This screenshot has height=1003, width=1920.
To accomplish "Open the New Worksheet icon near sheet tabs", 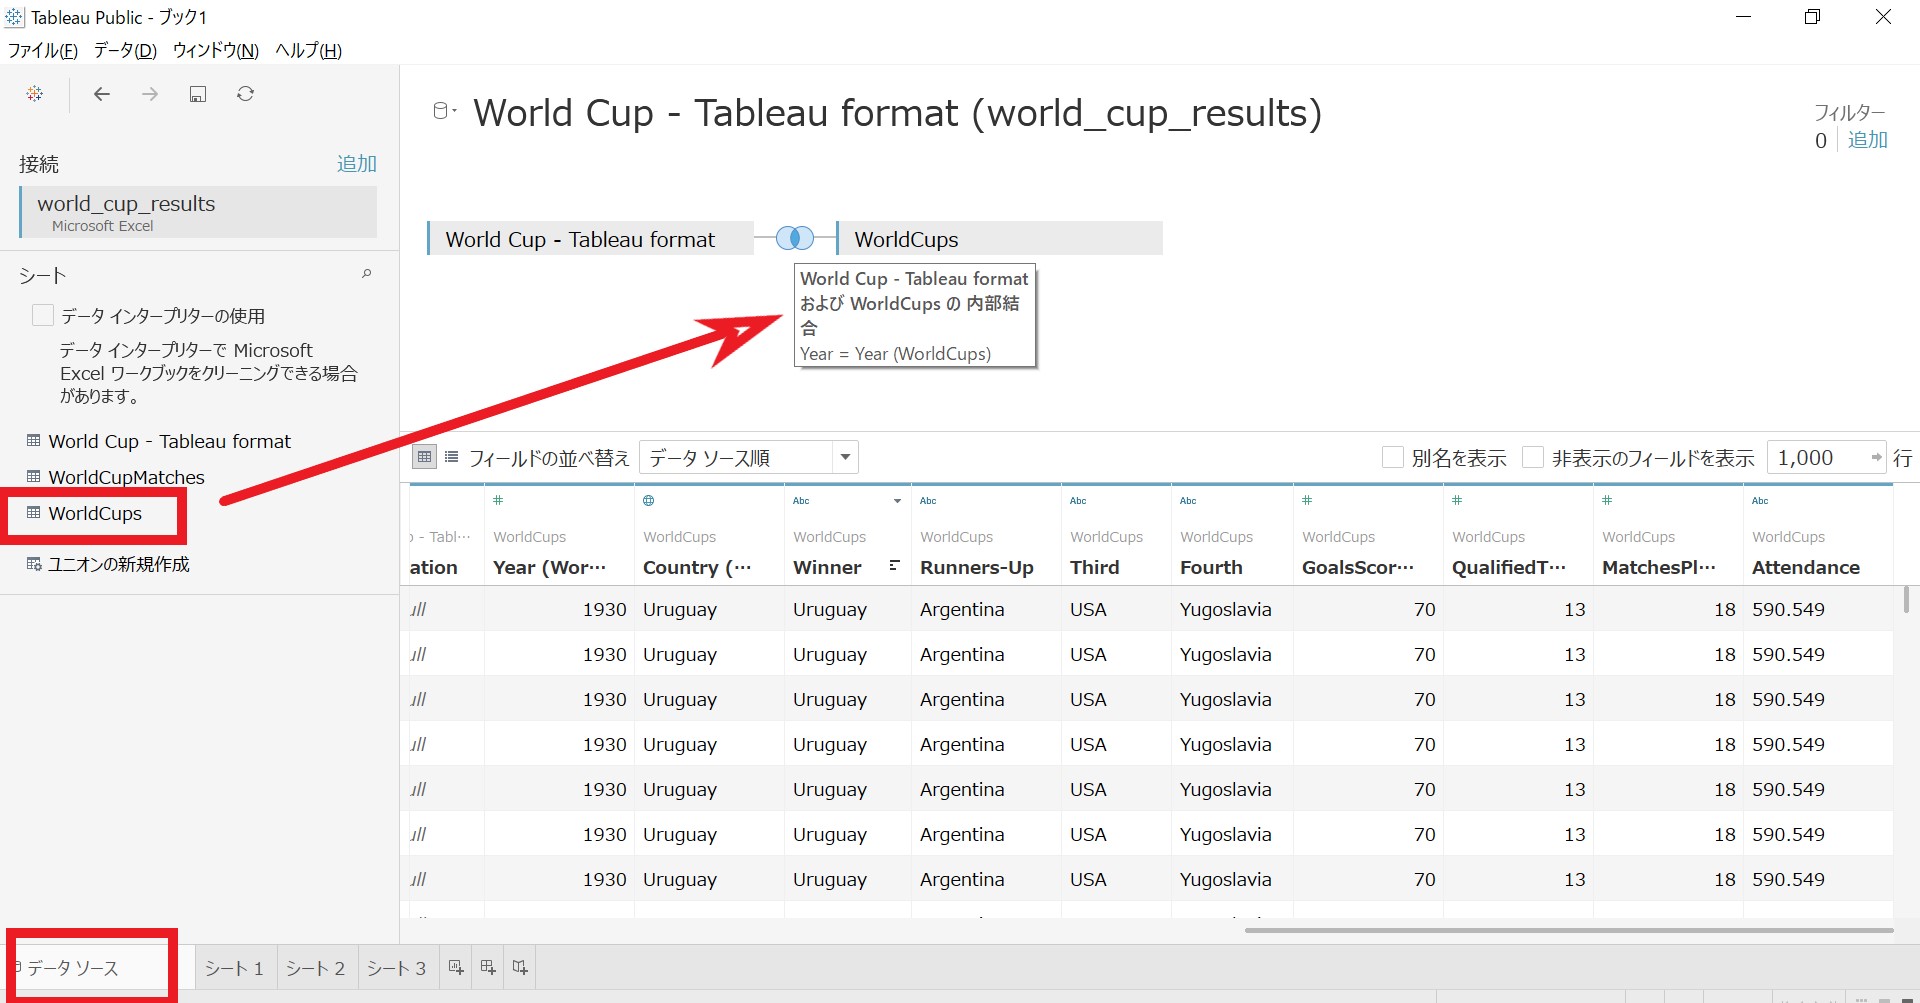I will tap(456, 967).
